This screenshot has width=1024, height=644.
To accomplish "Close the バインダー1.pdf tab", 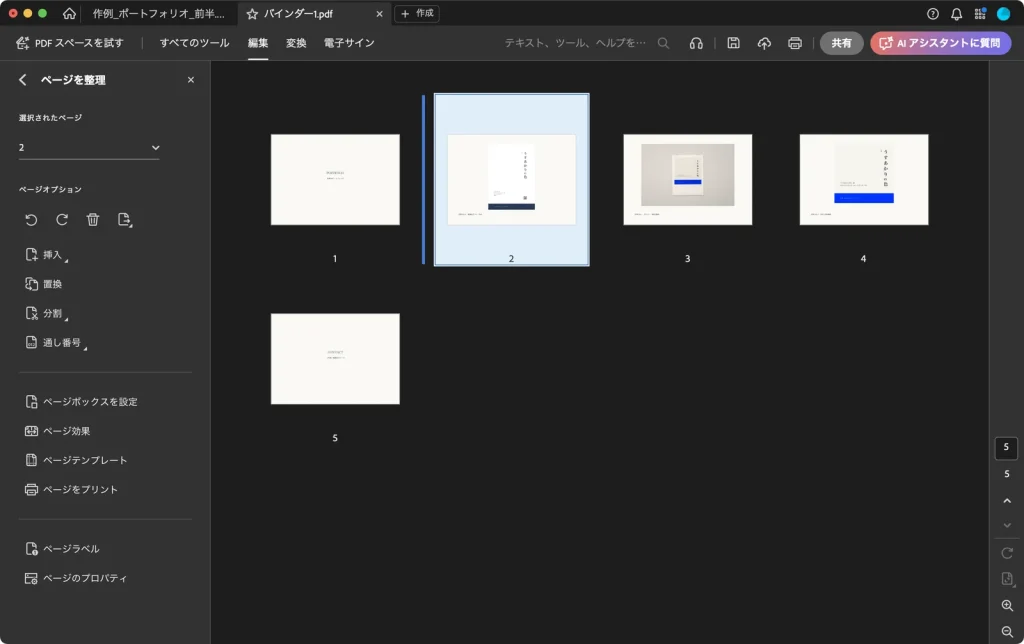I will click(x=379, y=14).
